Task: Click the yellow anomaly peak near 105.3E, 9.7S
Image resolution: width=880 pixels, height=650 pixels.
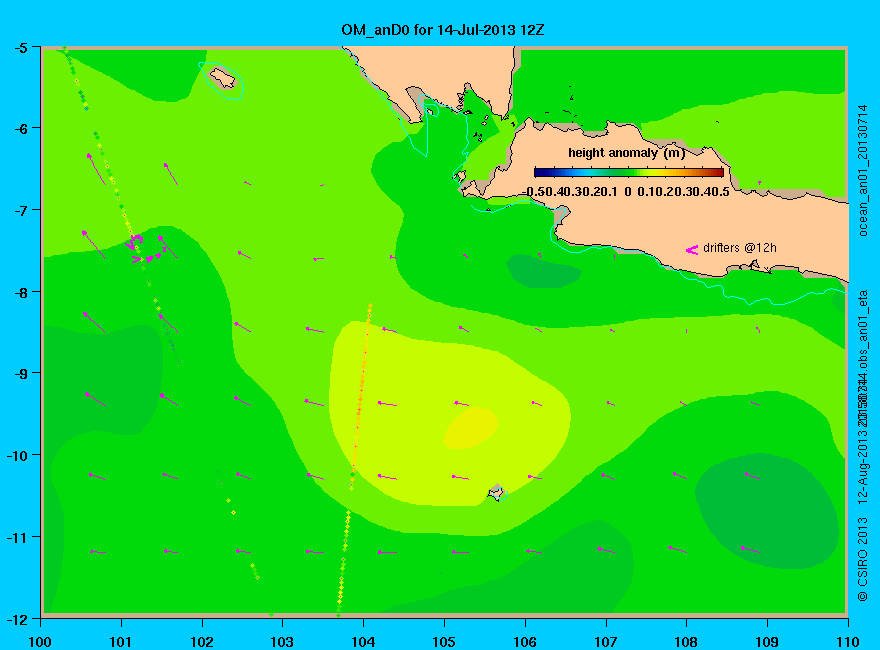Action: point(471,428)
